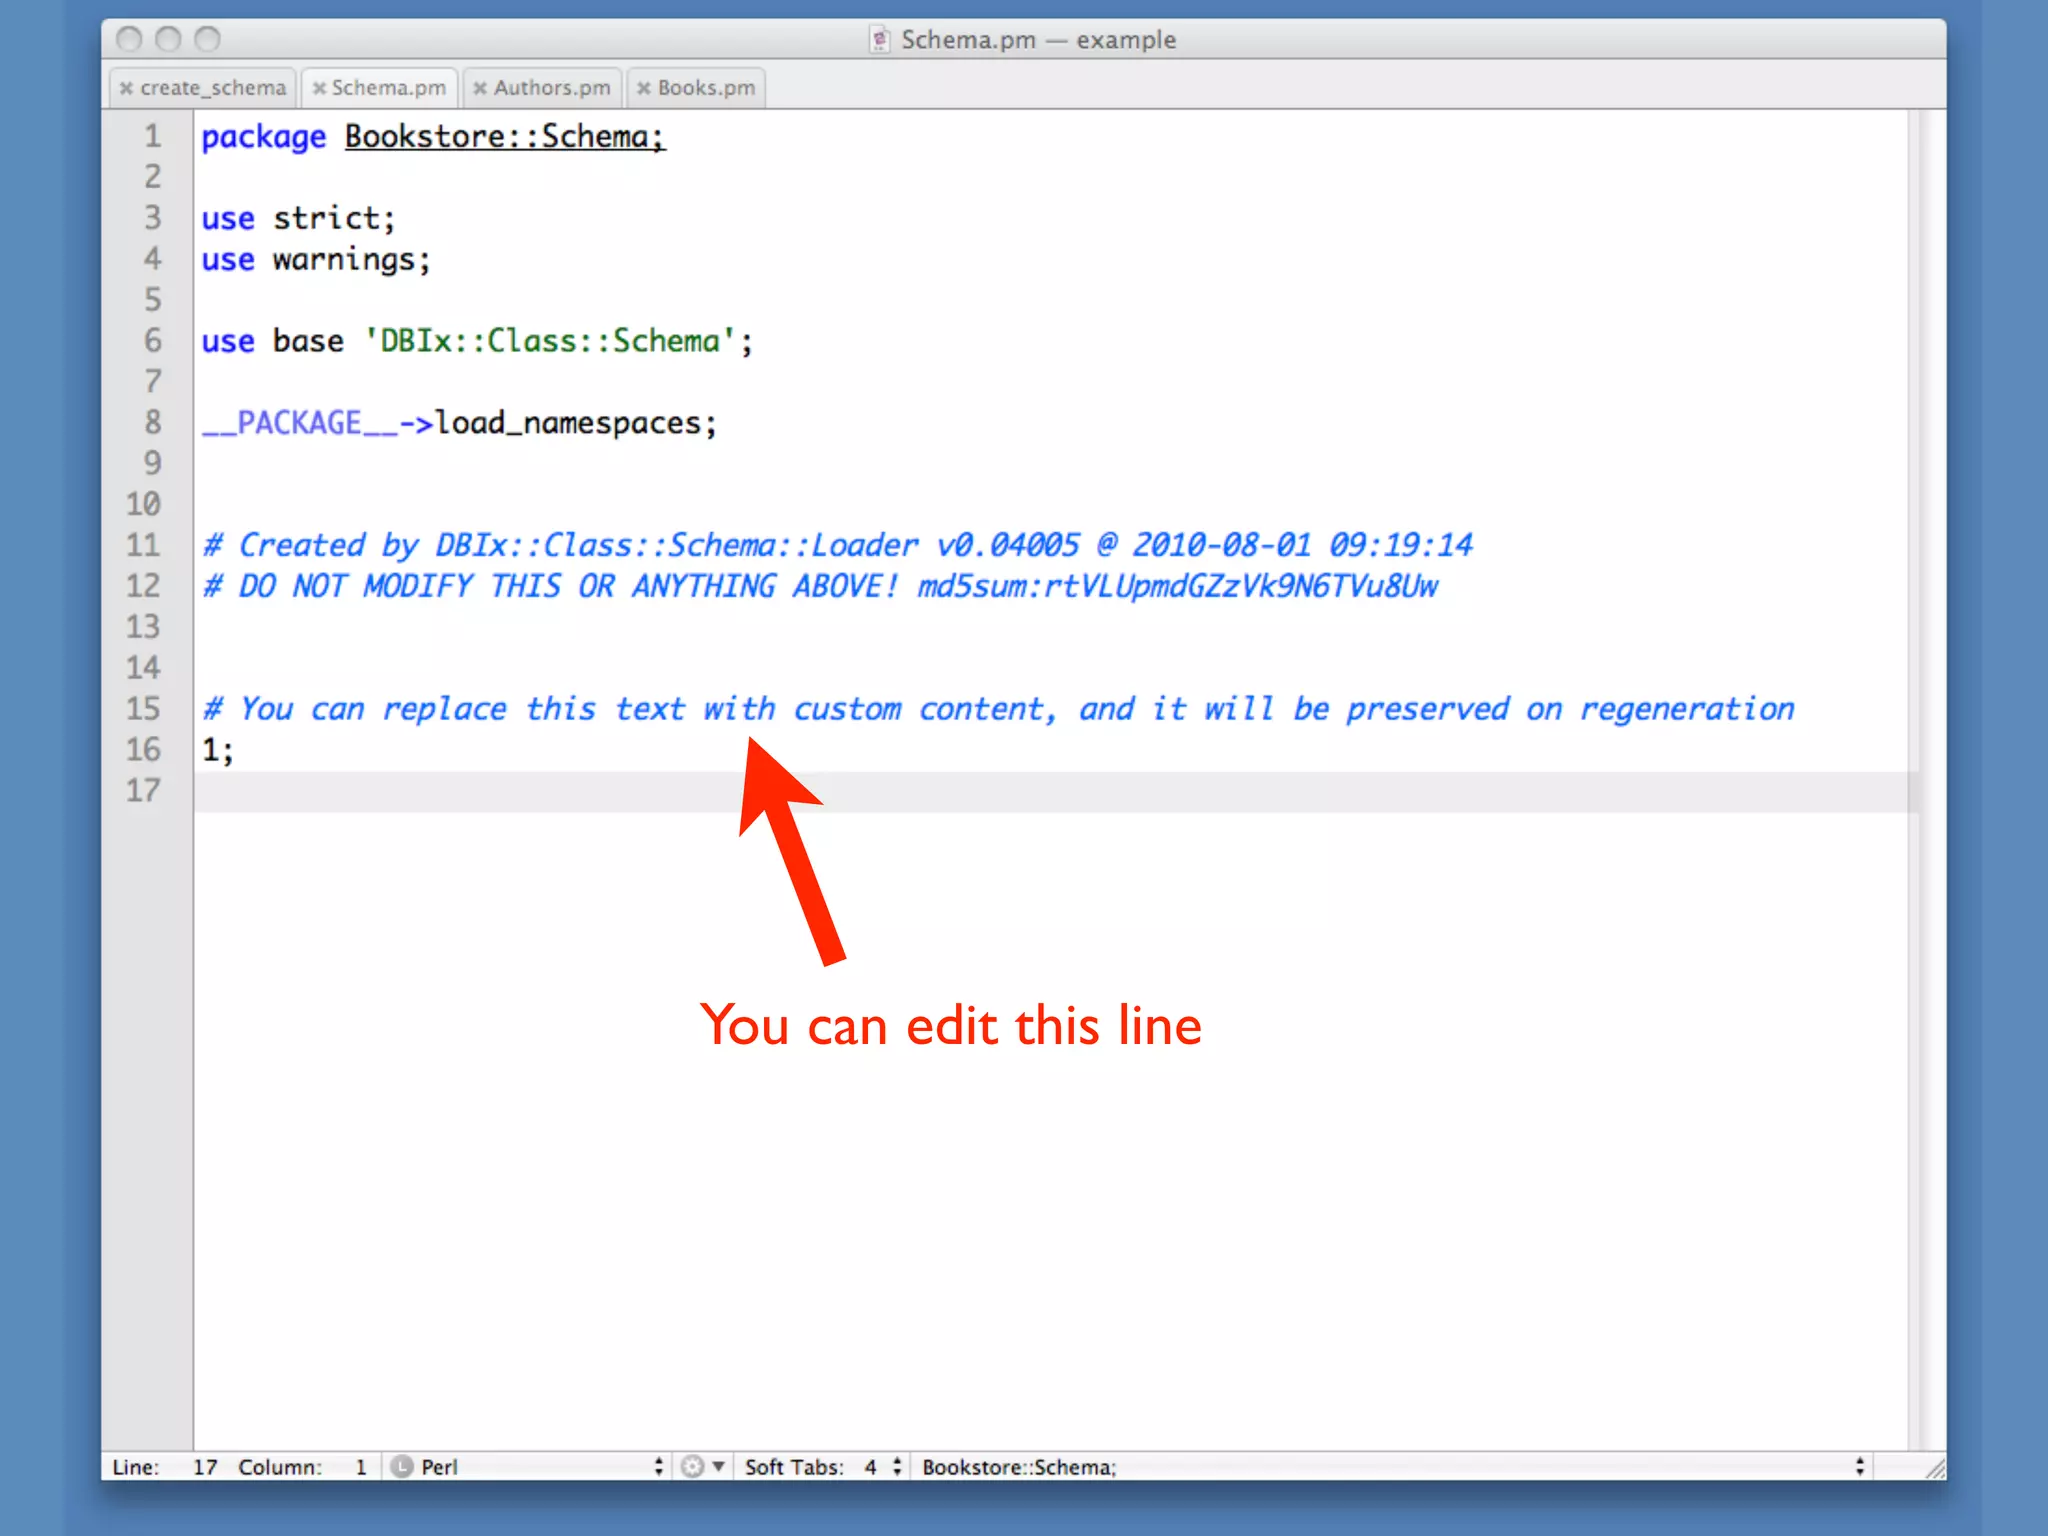Switch to the Books.pm tab
The width and height of the screenshot is (2048, 1536).
point(706,88)
